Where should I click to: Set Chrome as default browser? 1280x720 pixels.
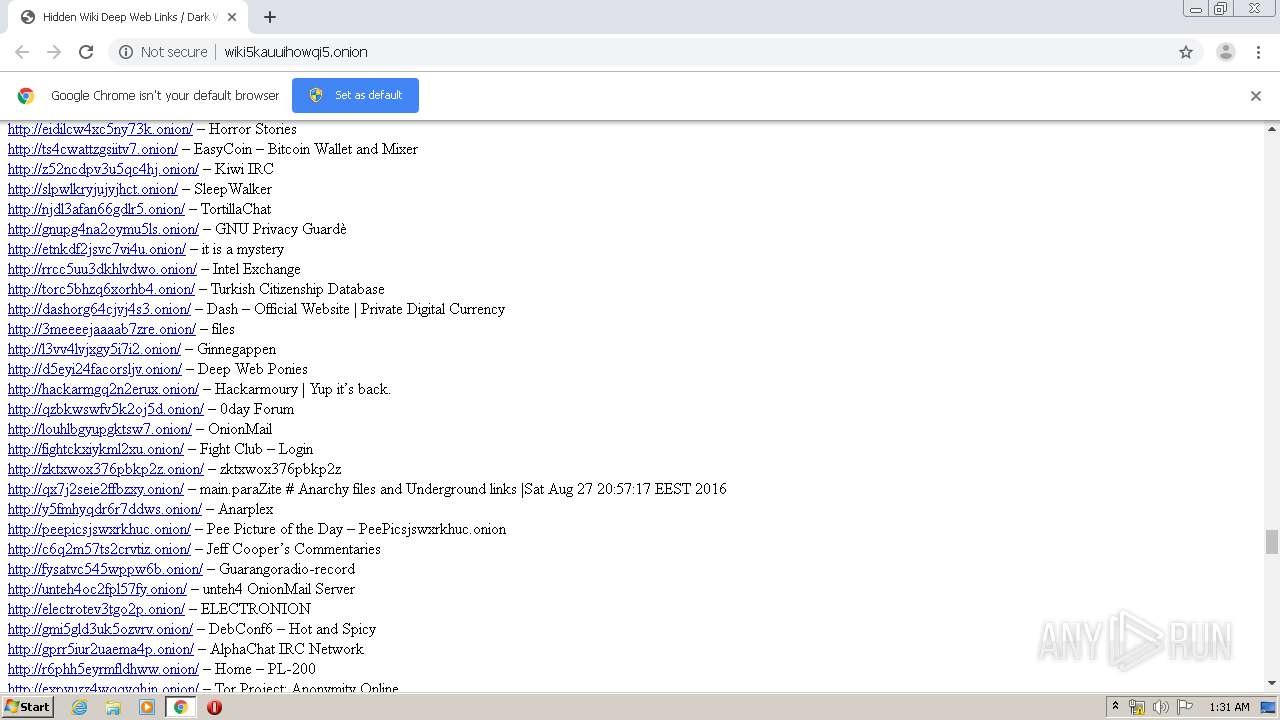[x=355, y=95]
